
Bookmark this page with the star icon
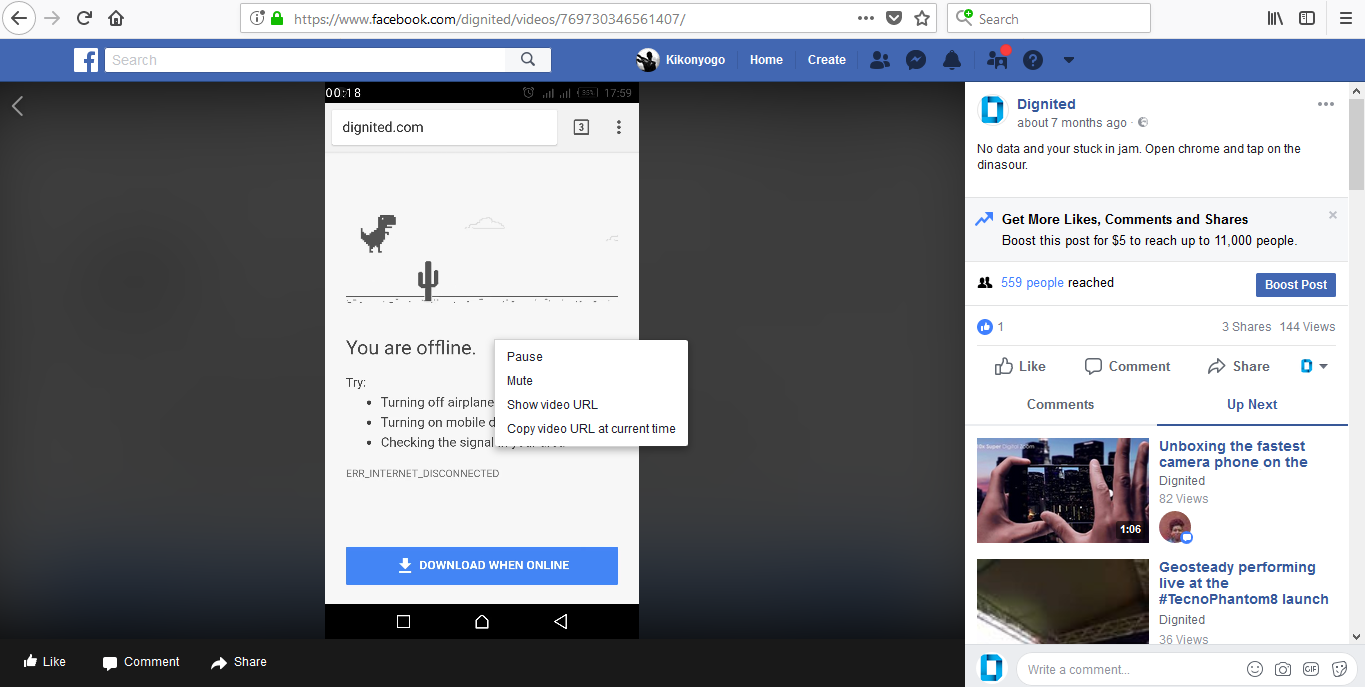(921, 18)
